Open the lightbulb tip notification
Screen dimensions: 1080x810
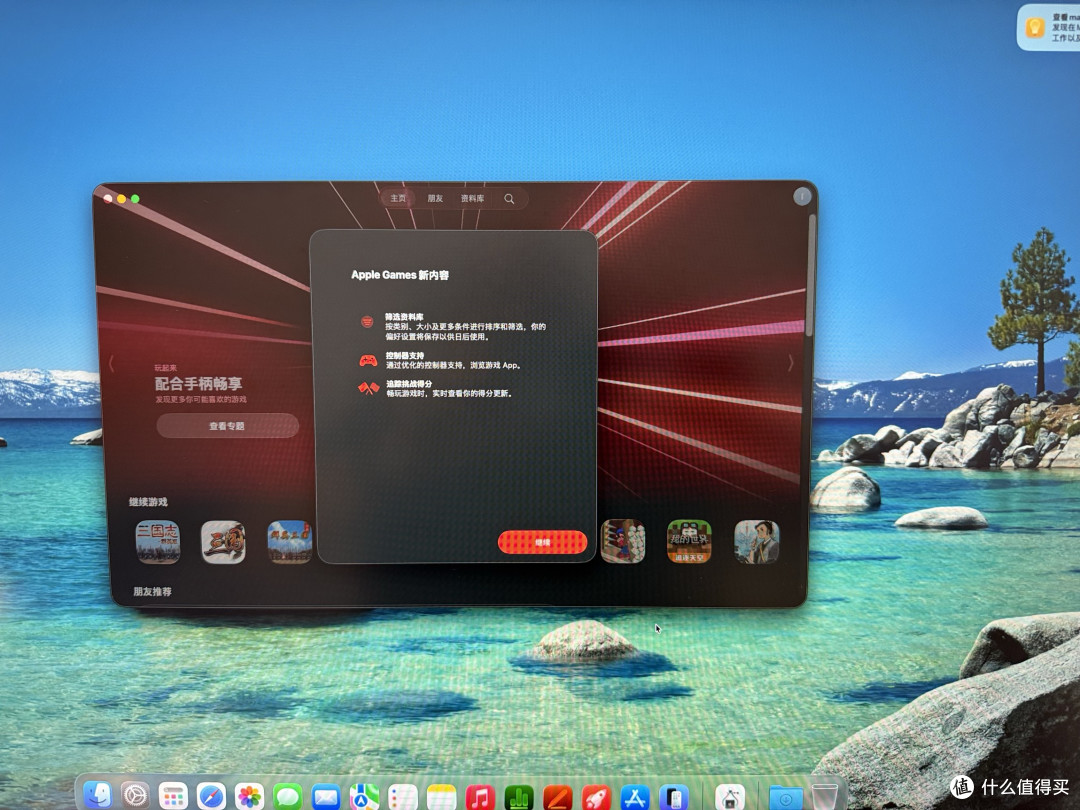[x=1048, y=28]
